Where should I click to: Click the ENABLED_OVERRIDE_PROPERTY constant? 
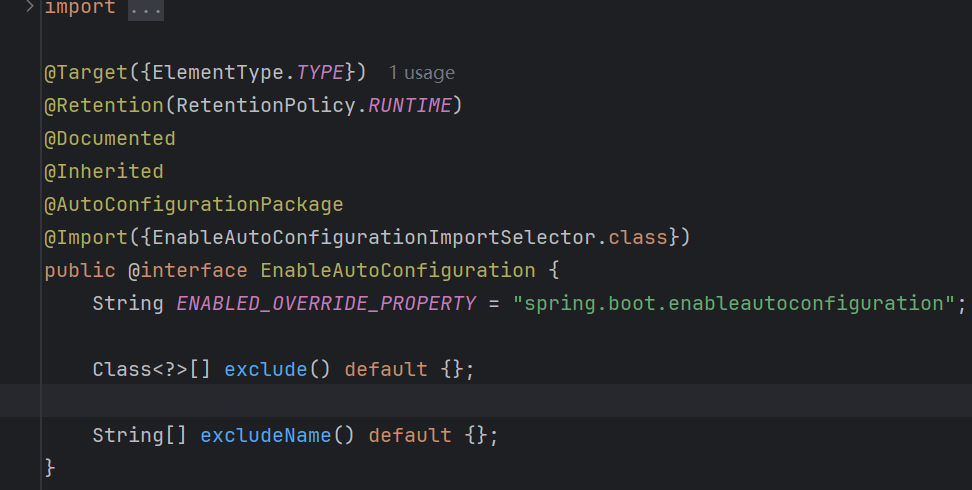click(x=326, y=303)
